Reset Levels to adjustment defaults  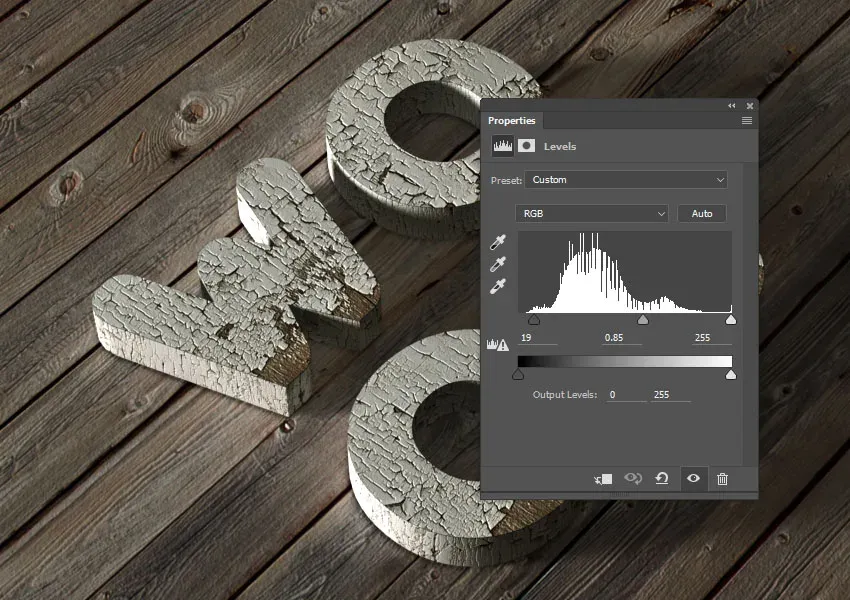tap(662, 478)
